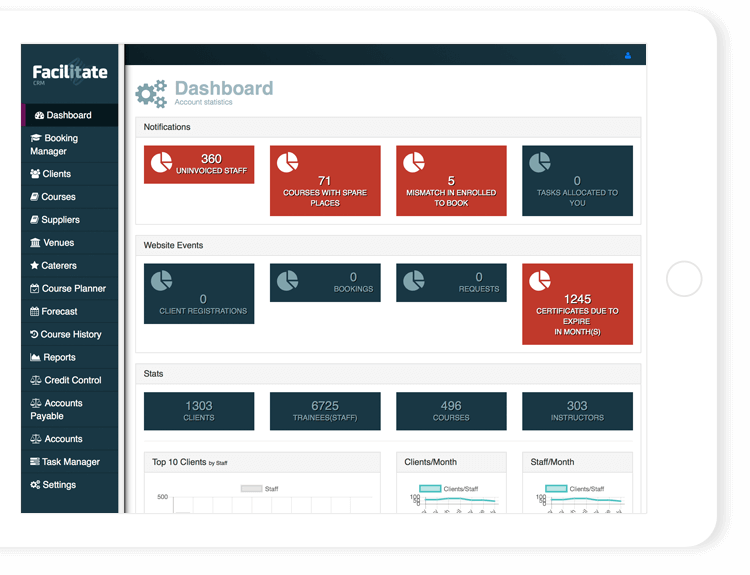The height and width of the screenshot is (575, 750).
Task: Open Booking Manager in the sidebar
Action: (x=61, y=145)
